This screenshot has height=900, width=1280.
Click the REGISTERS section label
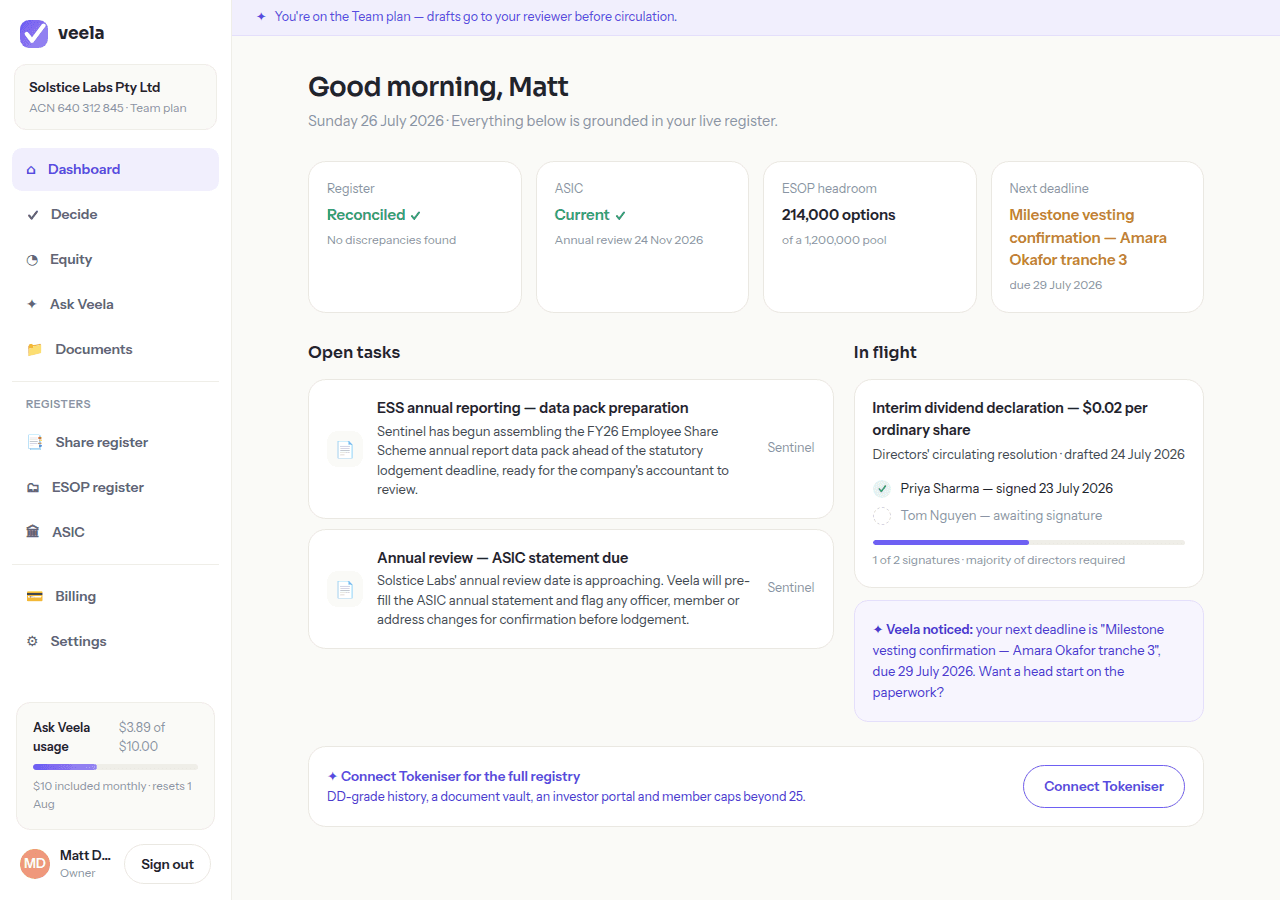tap(58, 404)
